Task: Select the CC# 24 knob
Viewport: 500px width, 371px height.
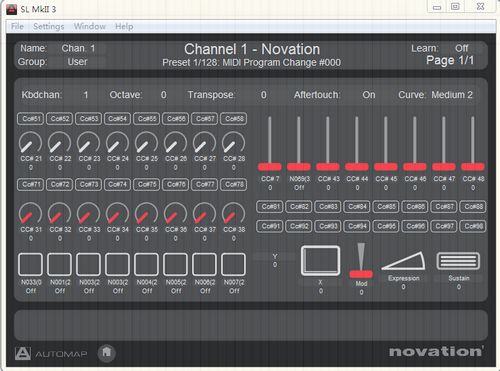Action: [x=118, y=143]
